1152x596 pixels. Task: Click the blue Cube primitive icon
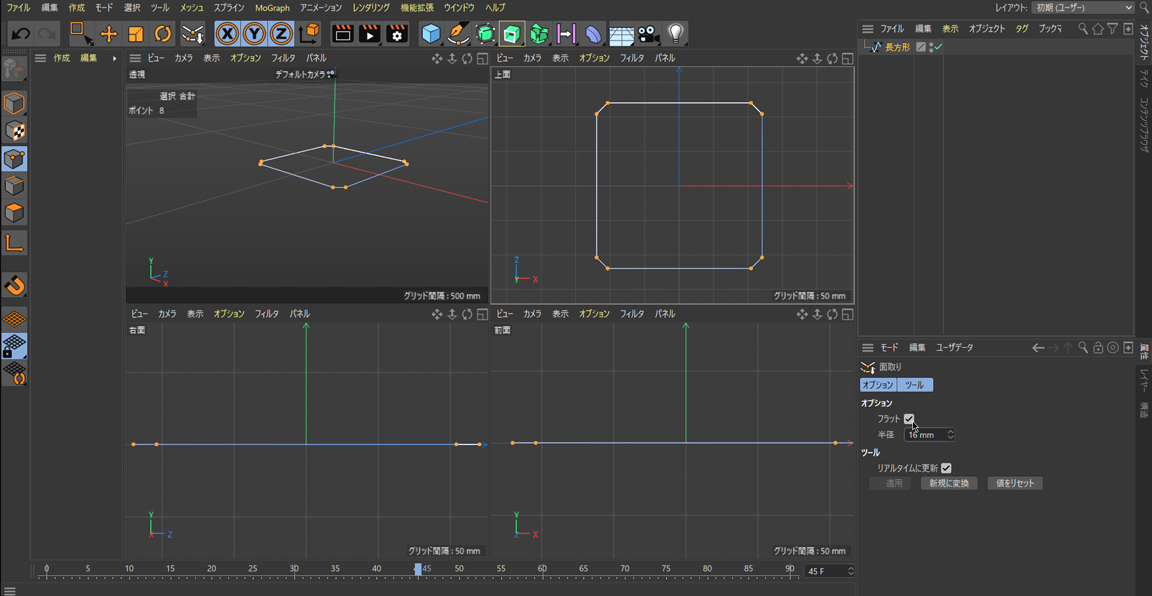coord(431,34)
